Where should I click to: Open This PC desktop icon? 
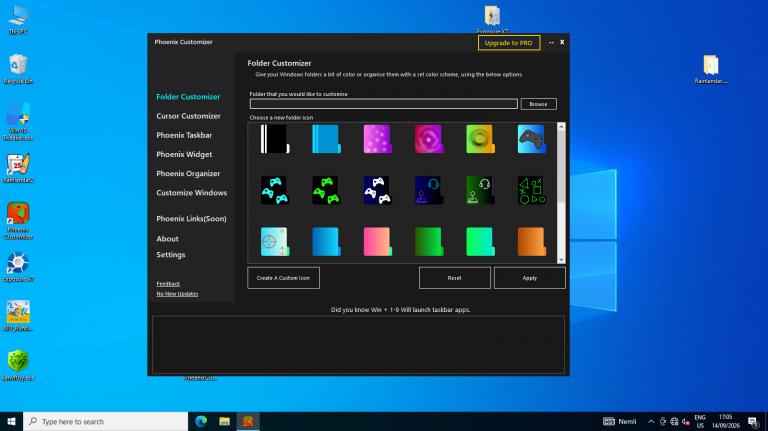tap(18, 20)
